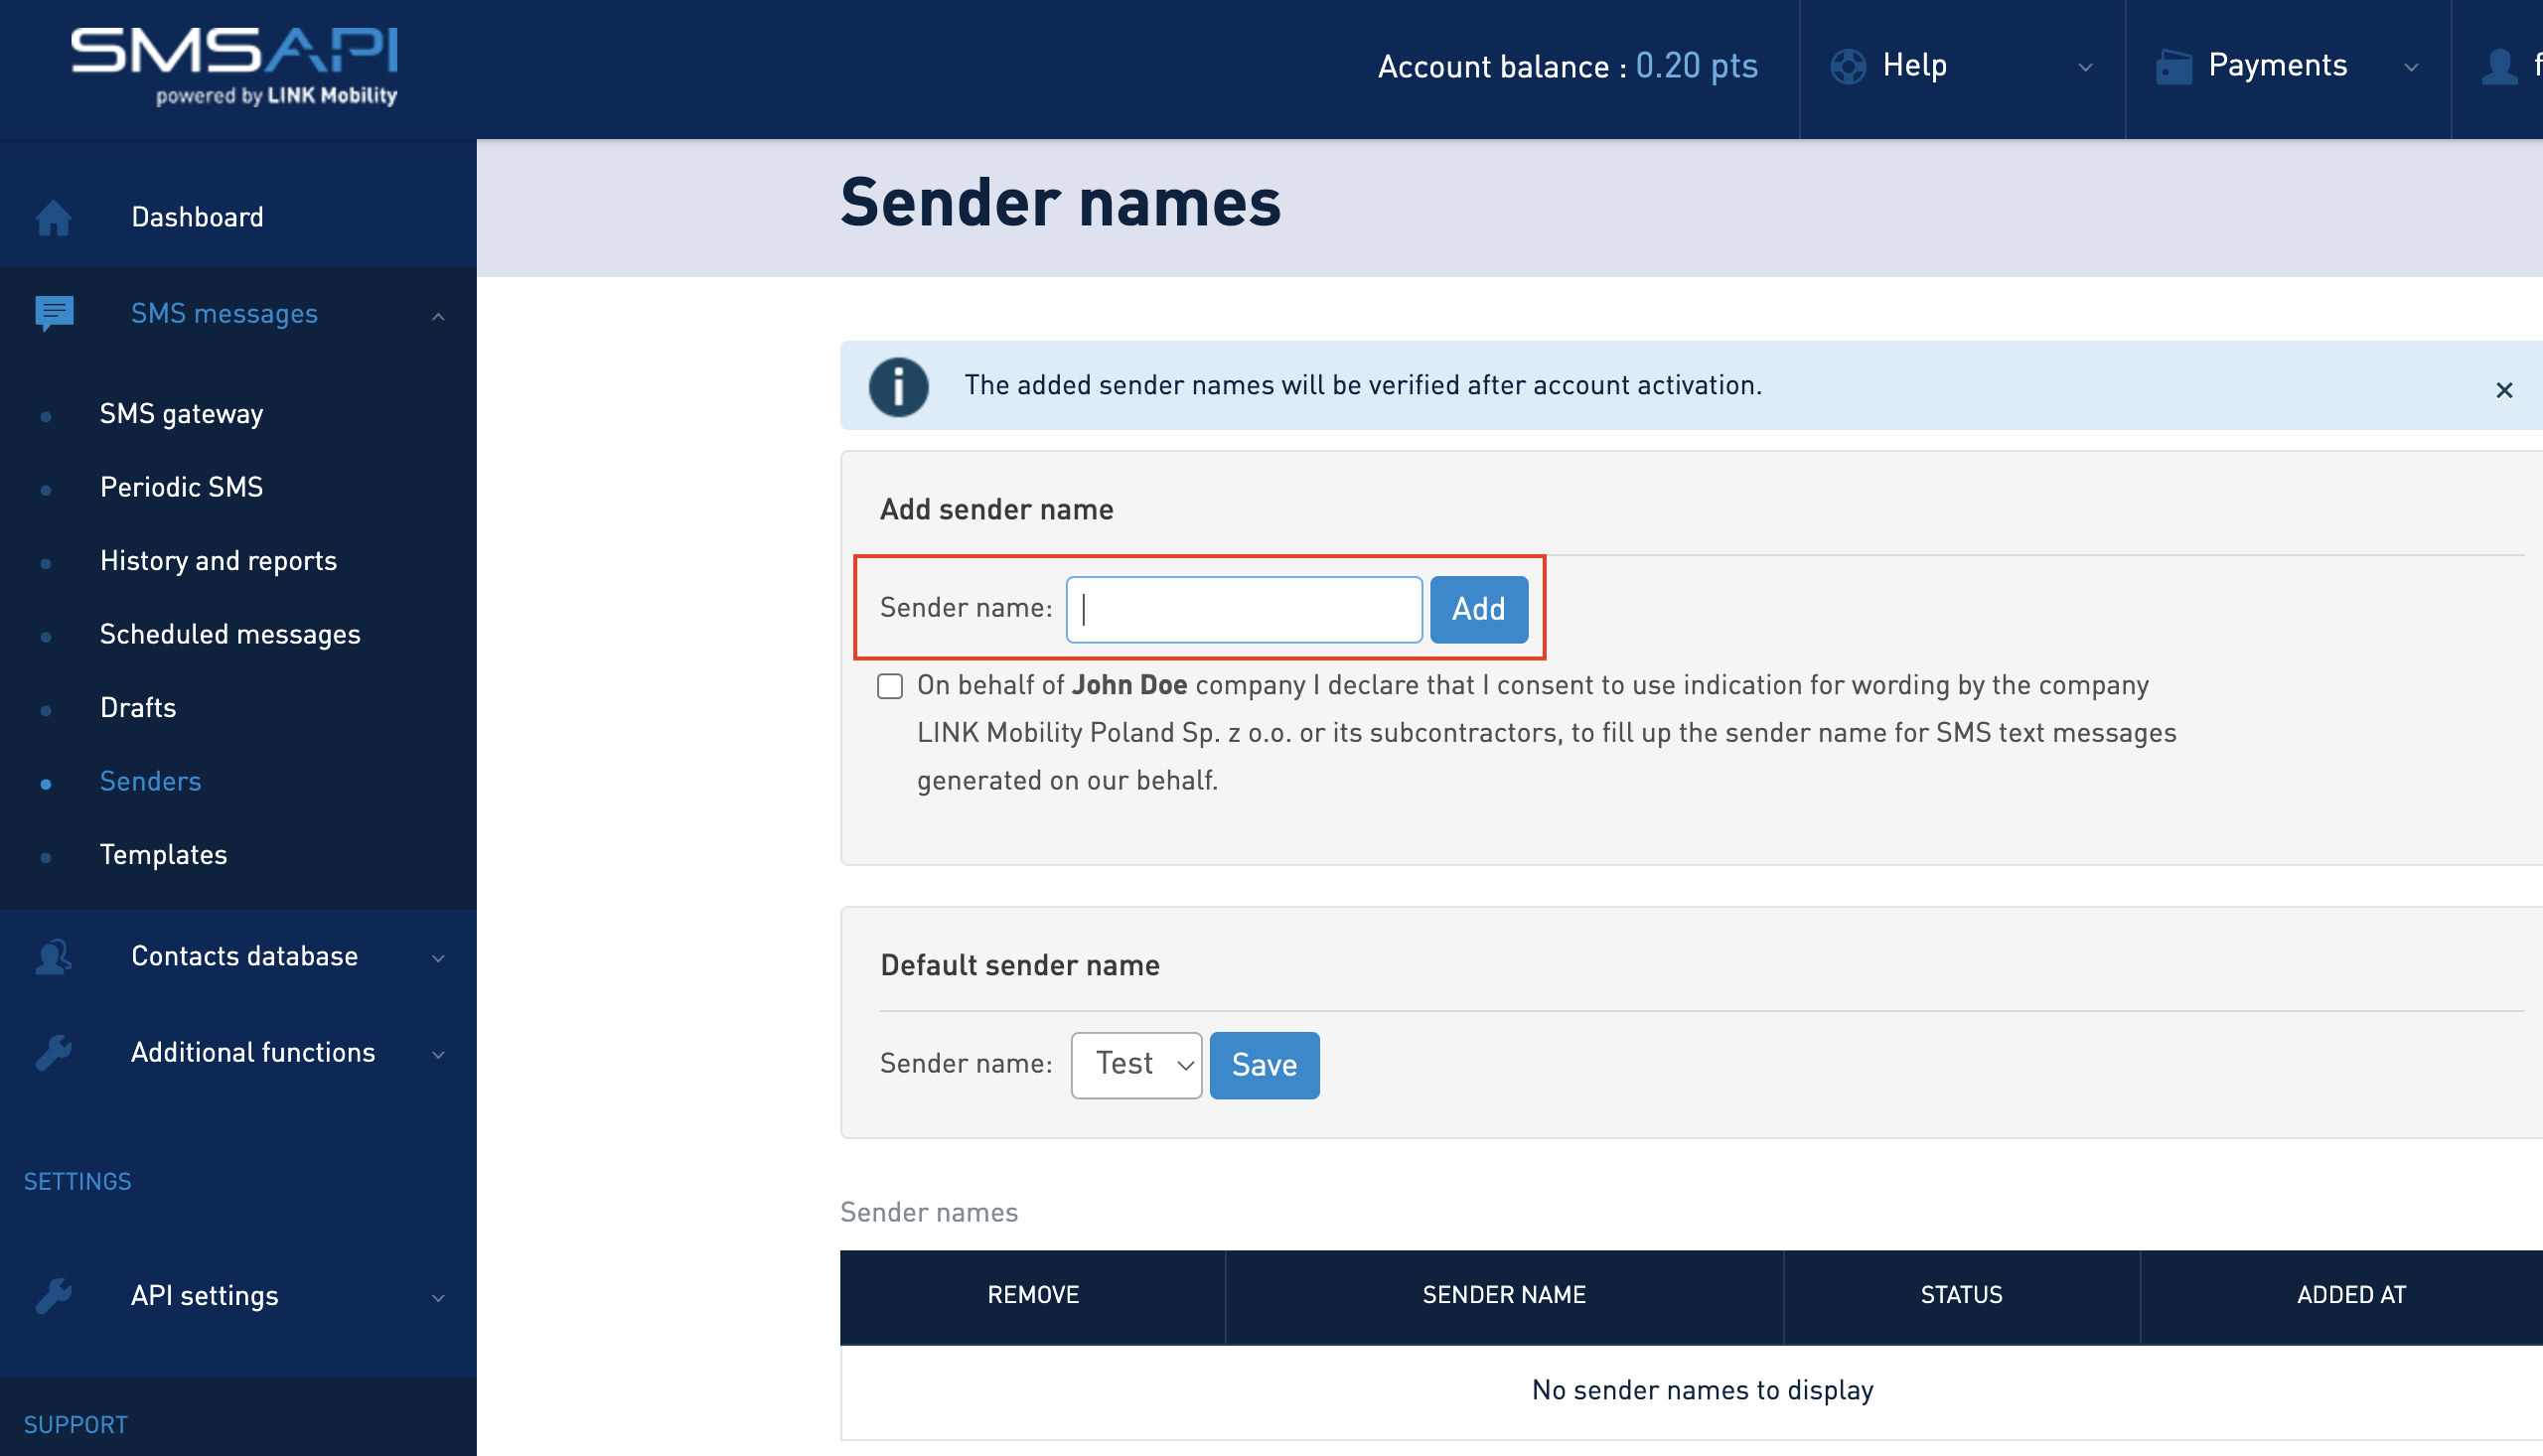The height and width of the screenshot is (1456, 2543).
Task: Go to Templates in sidebar
Action: [x=163, y=855]
